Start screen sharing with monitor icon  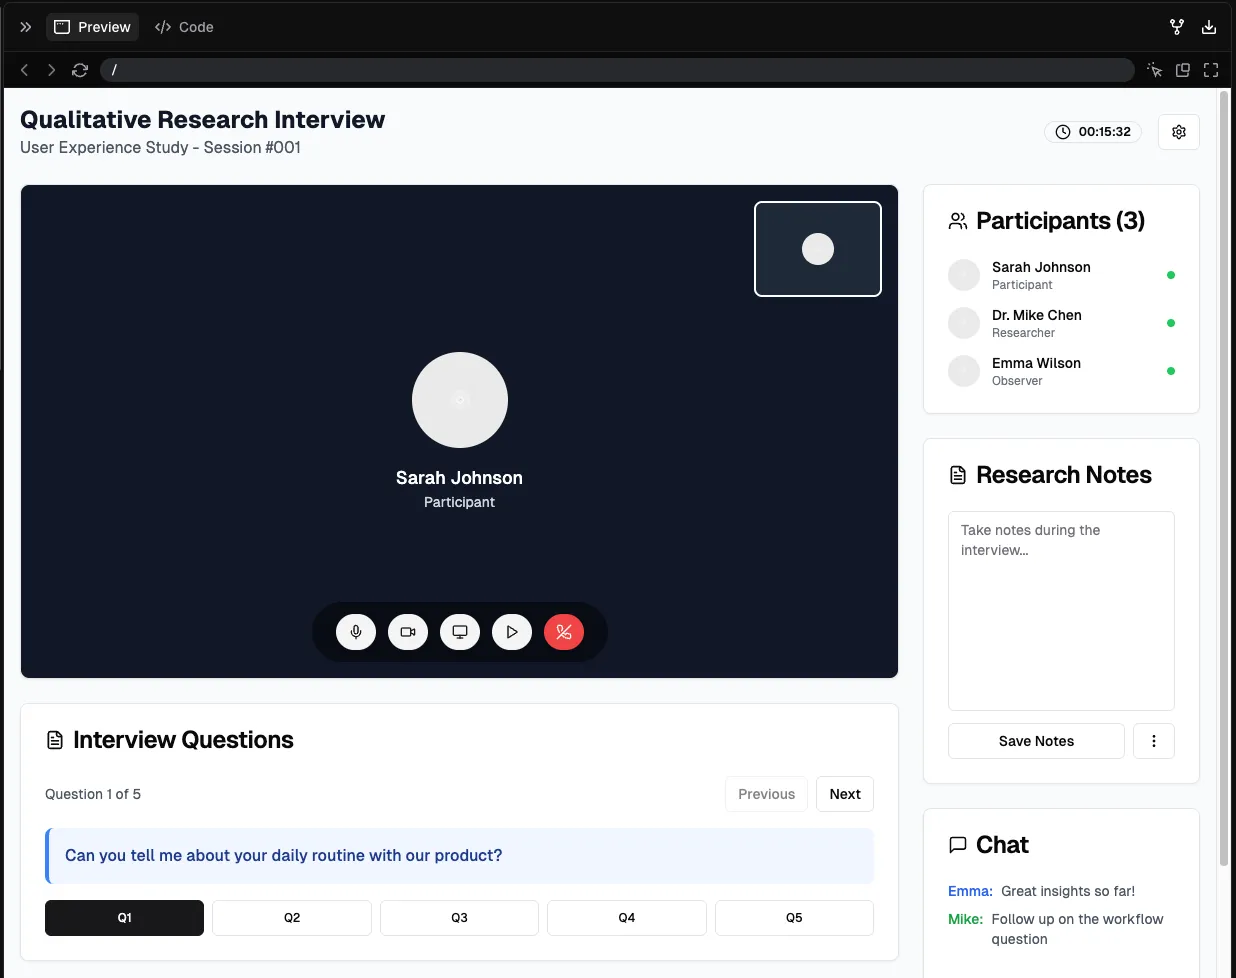point(460,632)
